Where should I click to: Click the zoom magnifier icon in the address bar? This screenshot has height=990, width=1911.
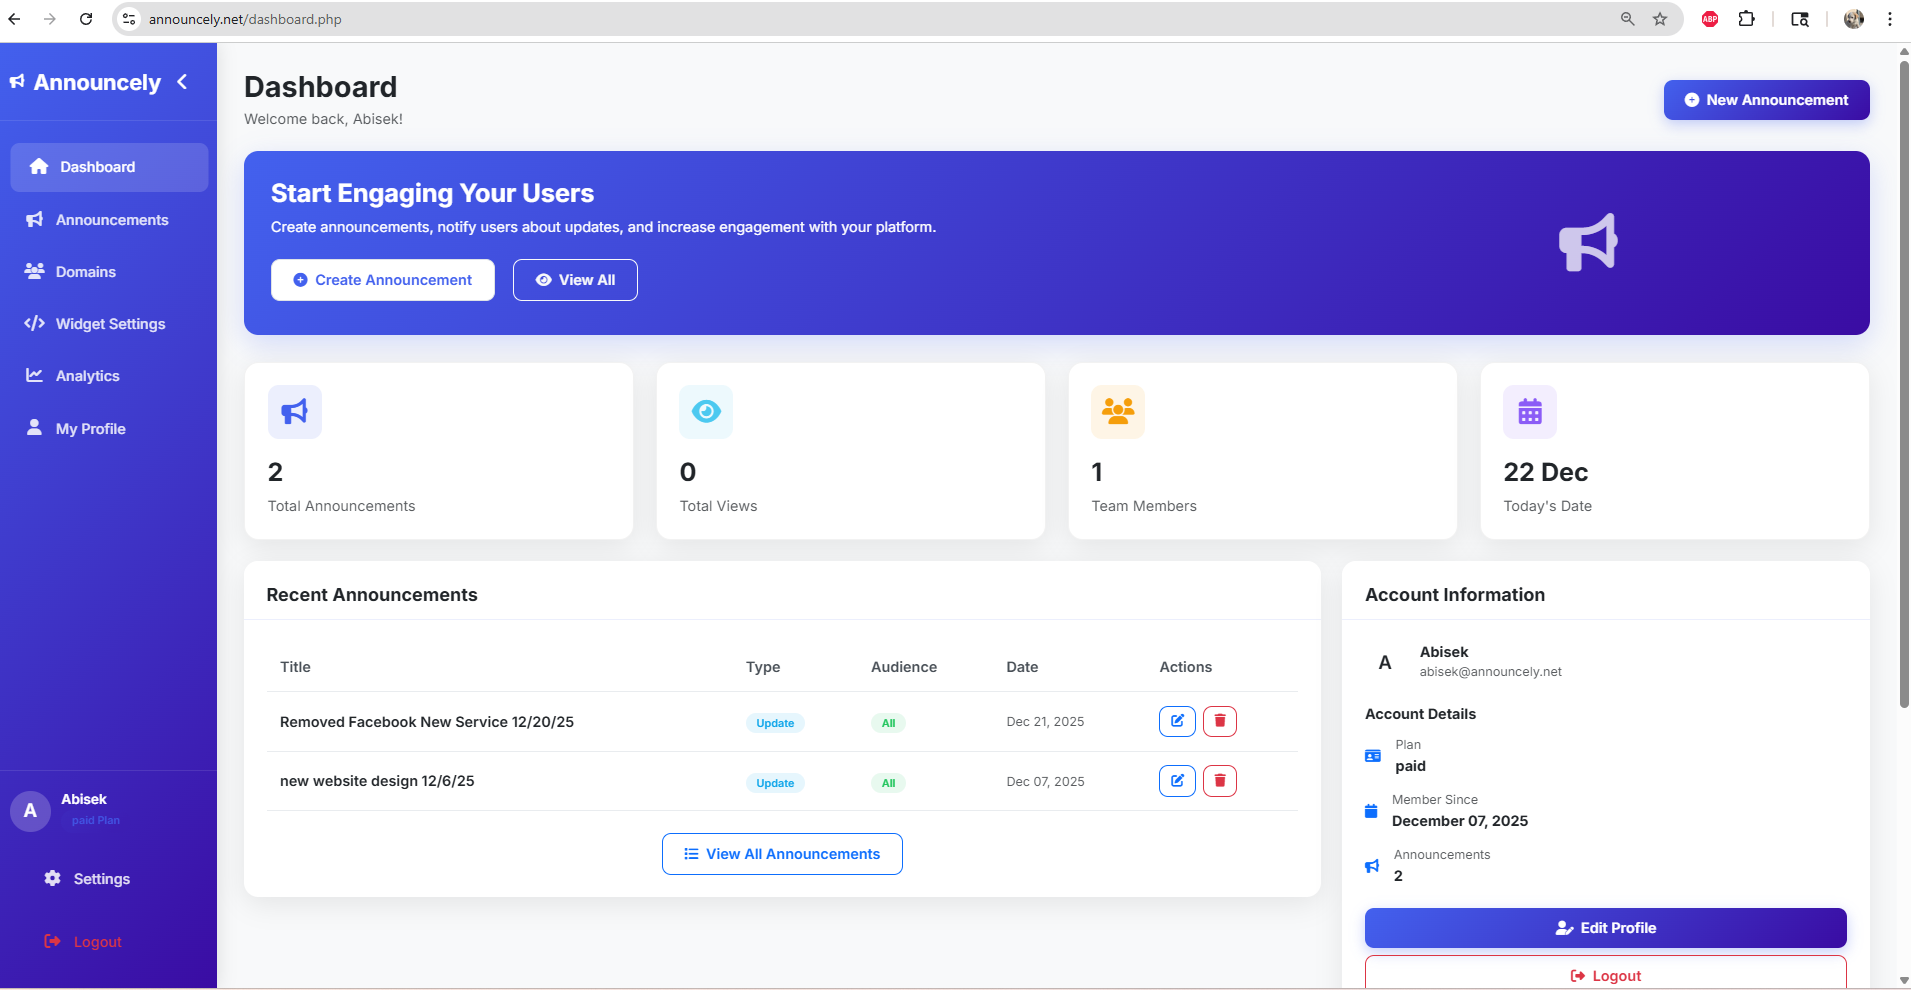(x=1628, y=19)
